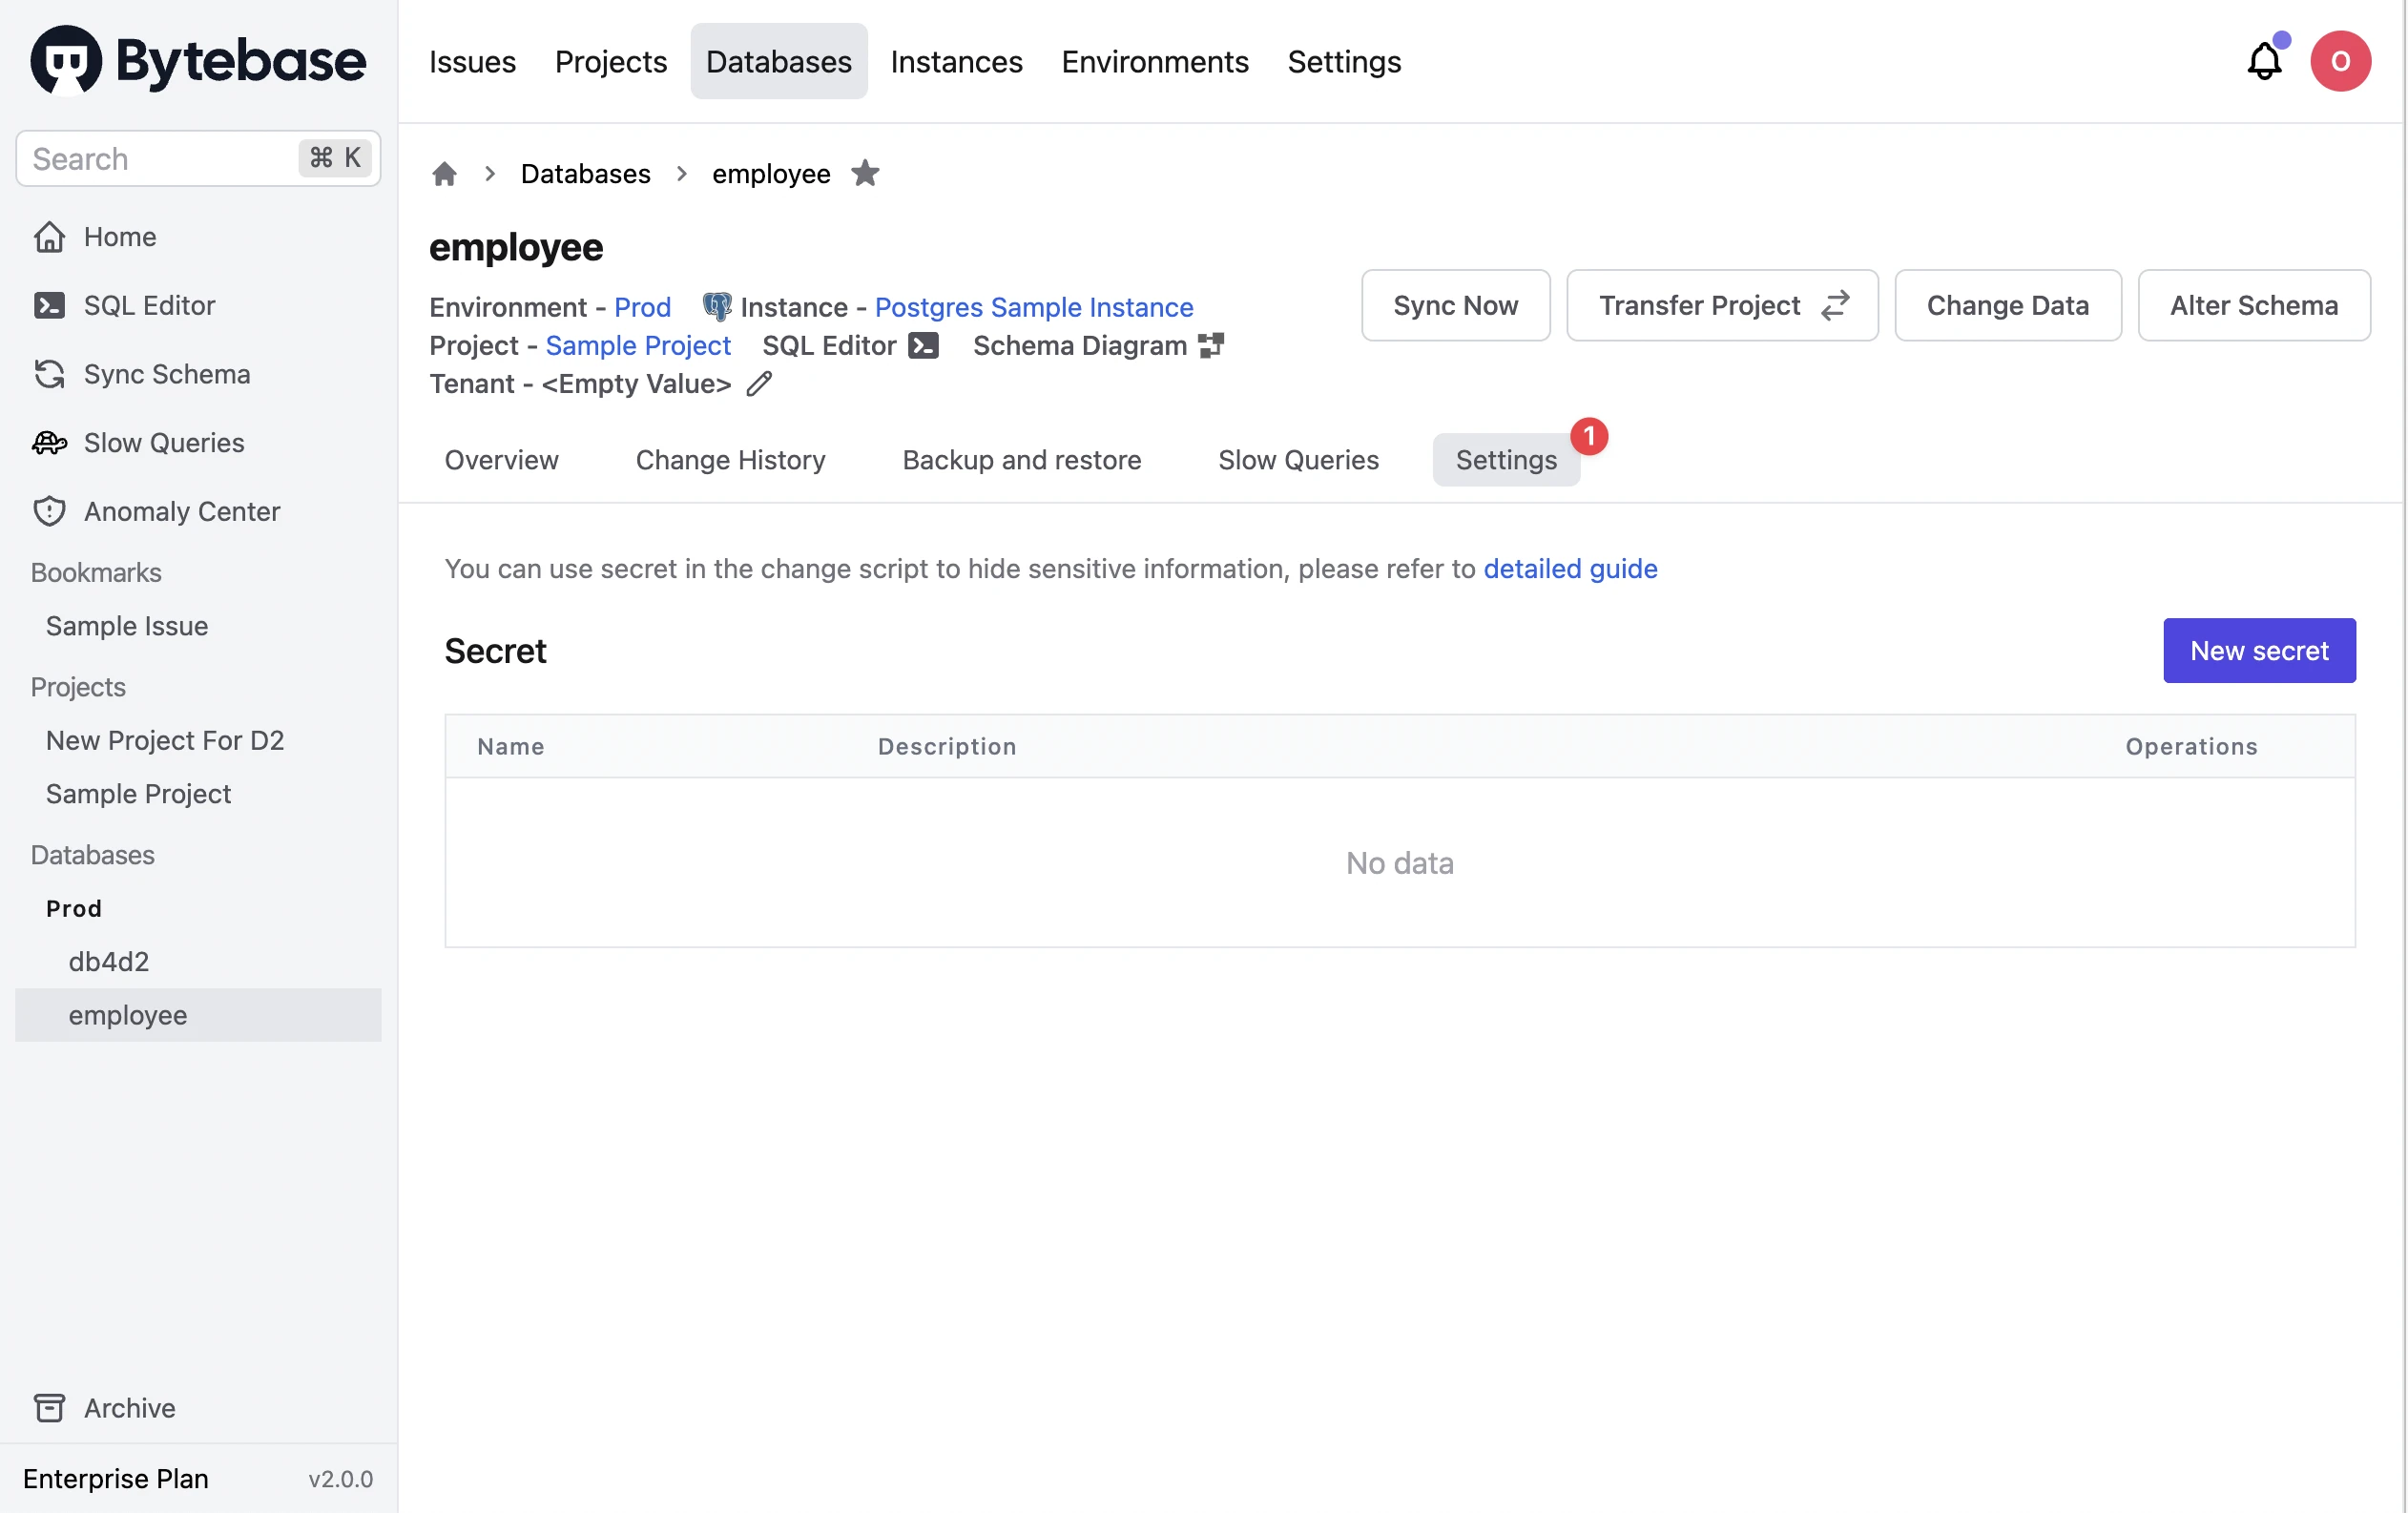Image resolution: width=2408 pixels, height=1513 pixels.
Task: Open SQL Editor terminal icon in header
Action: (923, 345)
